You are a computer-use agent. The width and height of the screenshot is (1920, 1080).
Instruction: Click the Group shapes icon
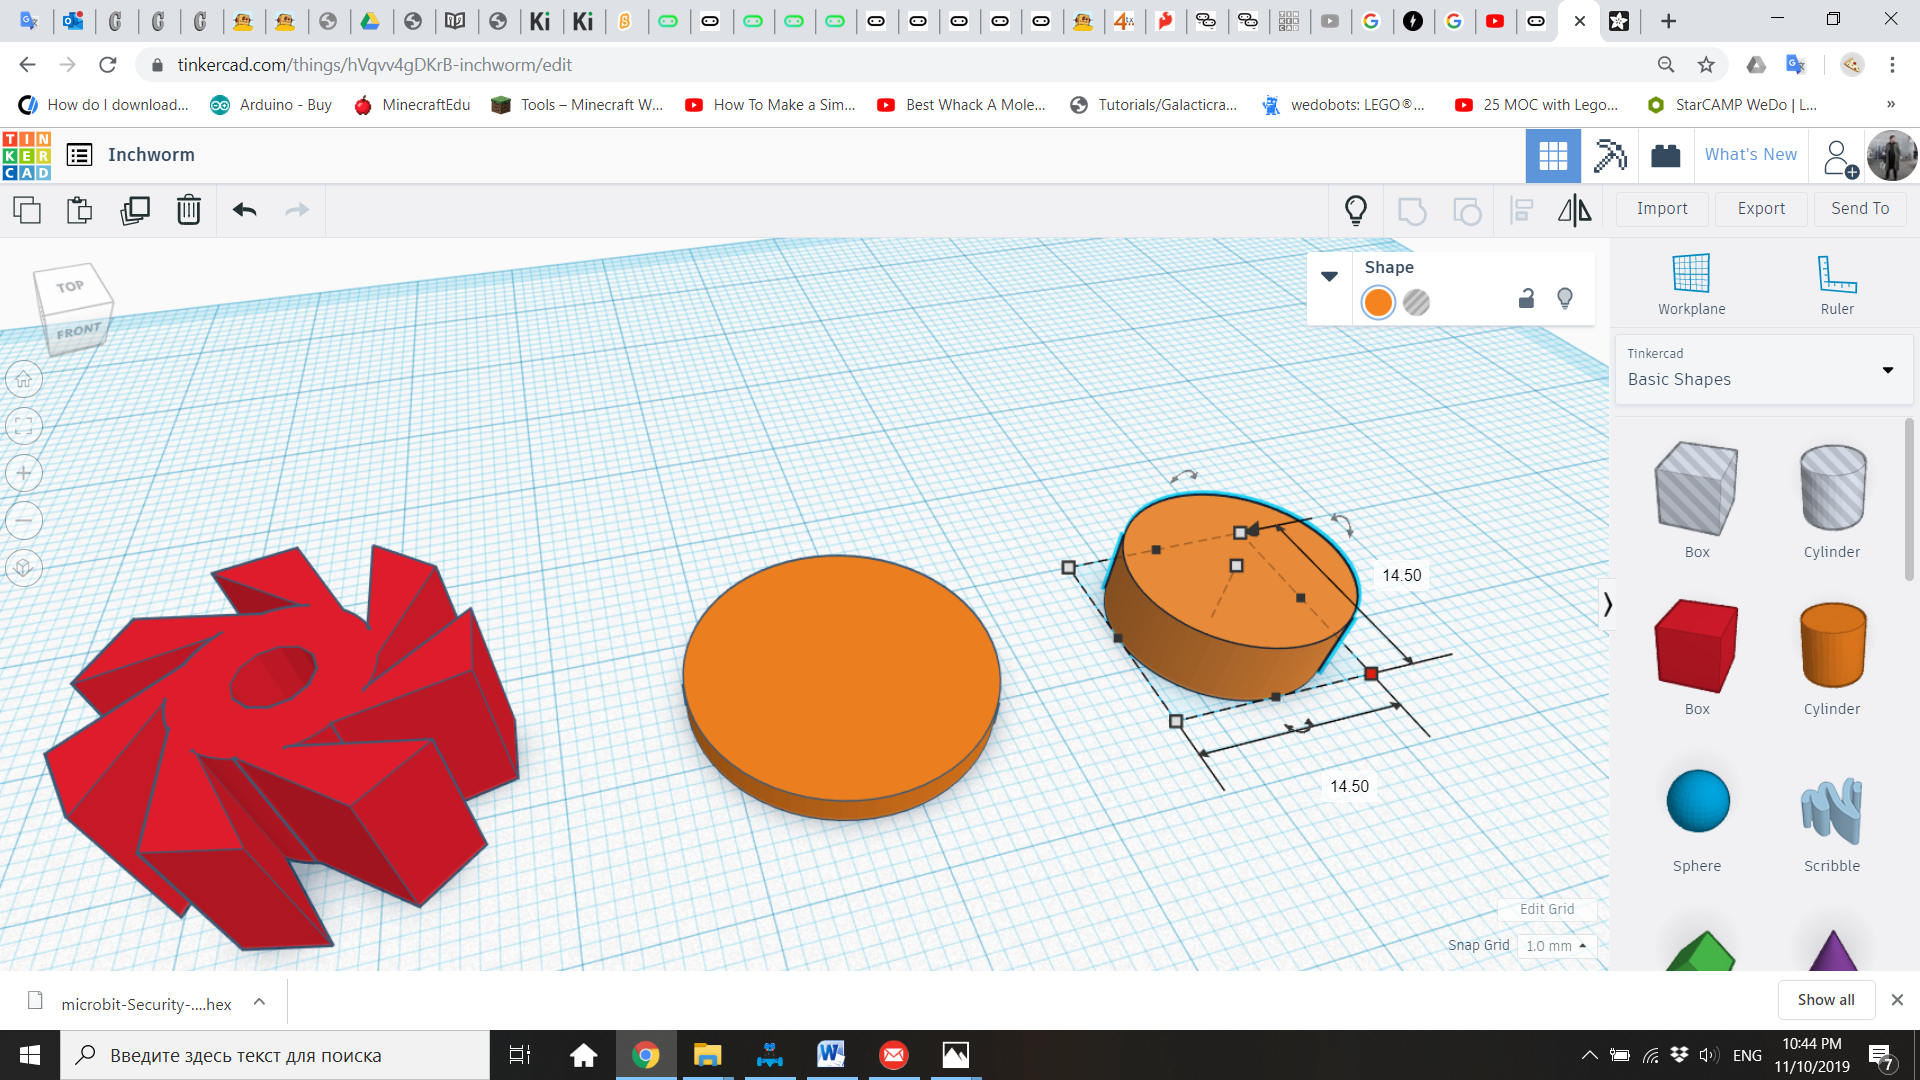tap(1412, 210)
